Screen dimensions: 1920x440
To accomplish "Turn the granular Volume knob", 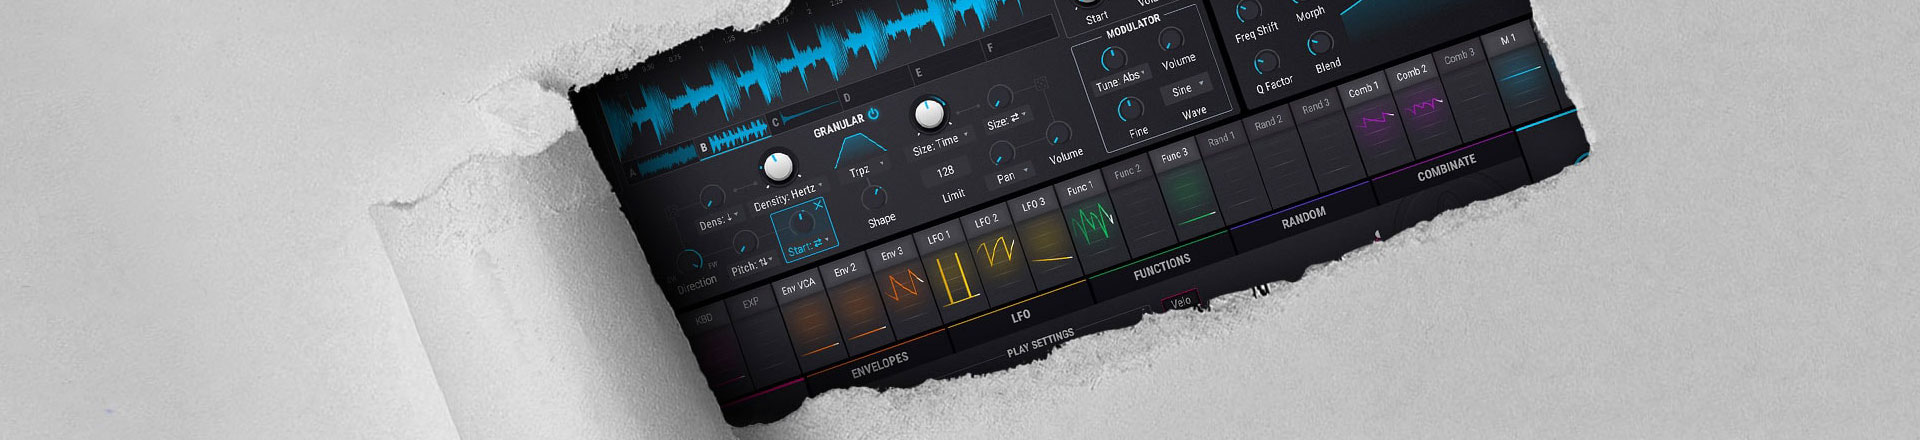I will (1058, 133).
